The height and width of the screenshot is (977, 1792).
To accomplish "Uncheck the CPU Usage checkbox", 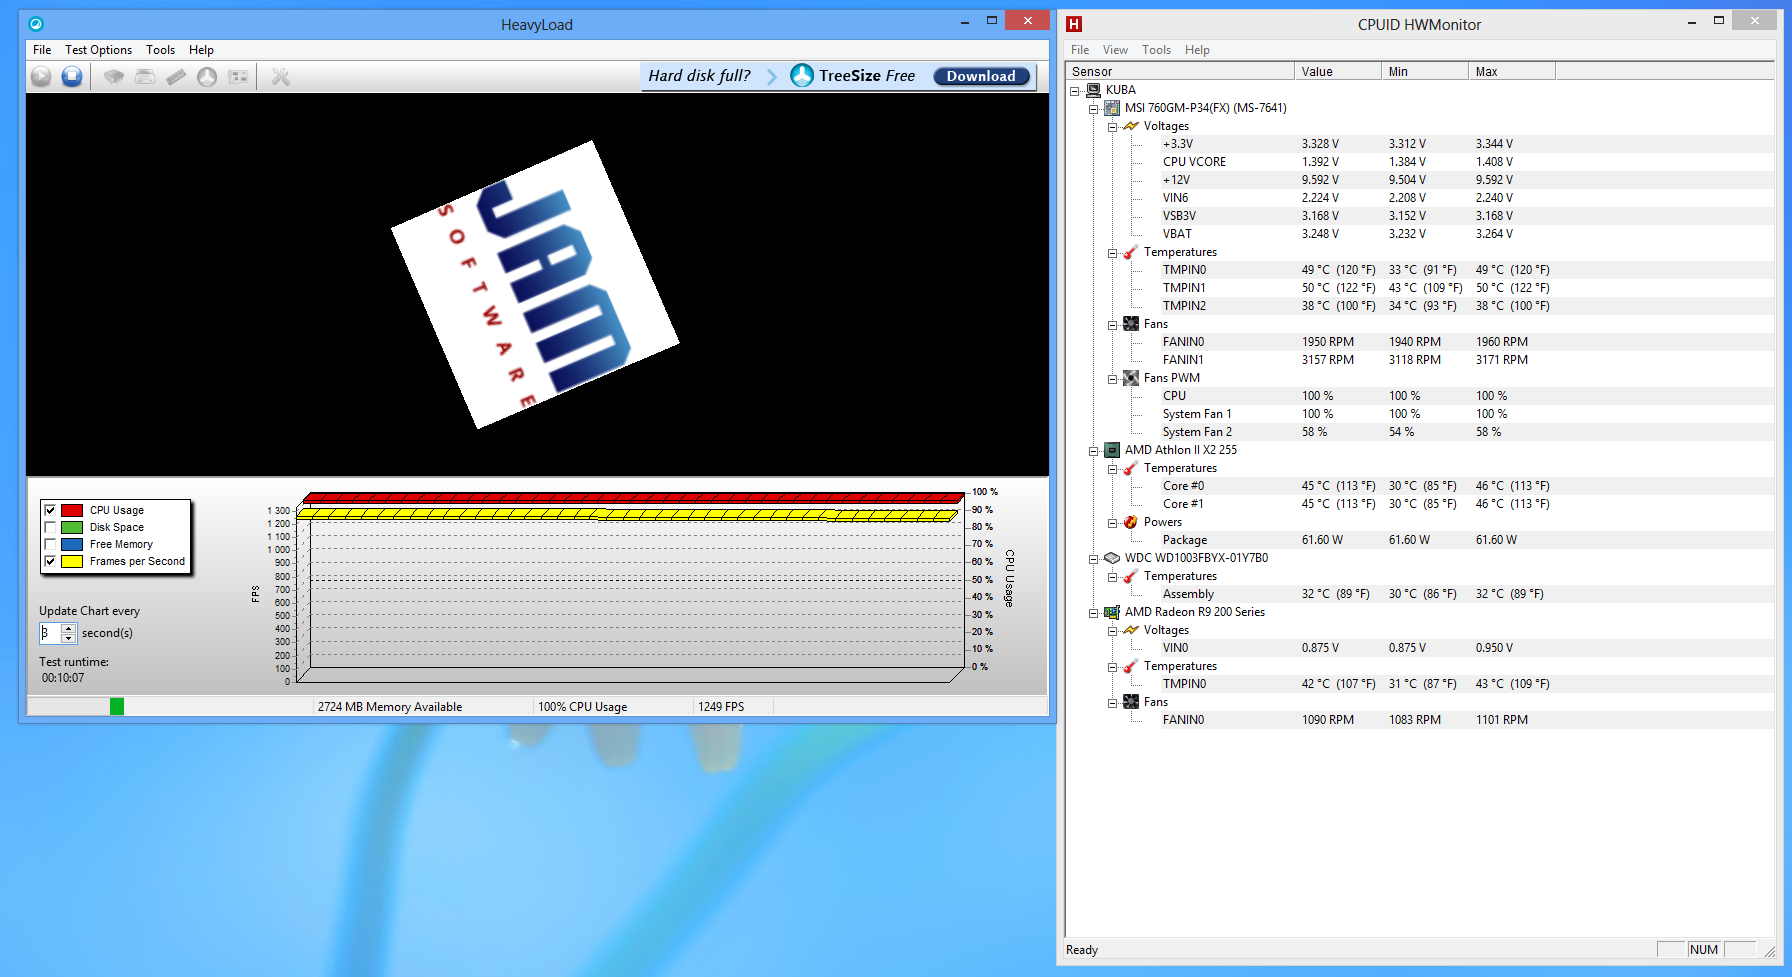I will point(50,510).
